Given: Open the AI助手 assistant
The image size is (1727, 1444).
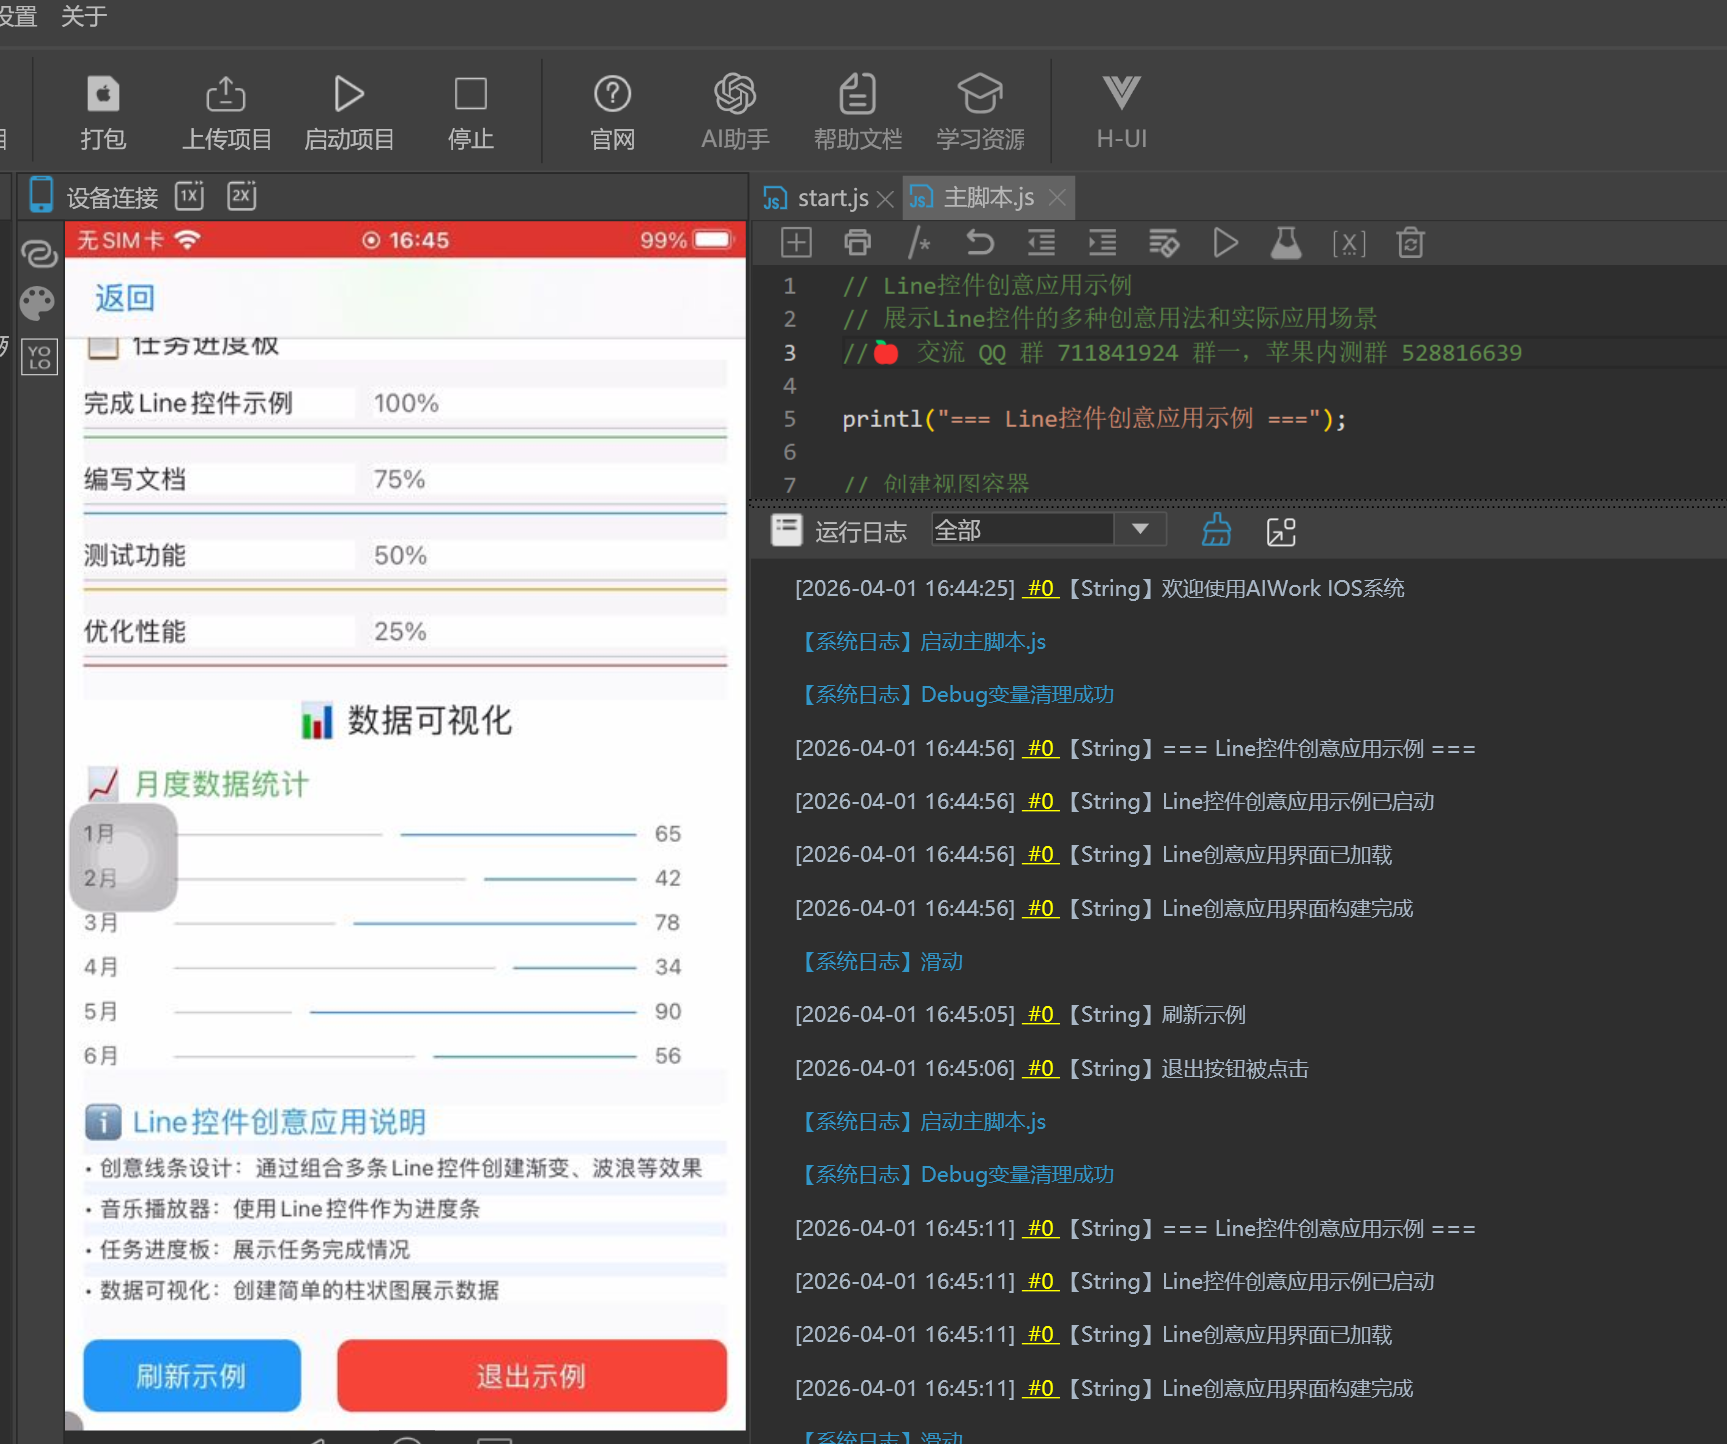Looking at the screenshot, I should pos(734,112).
